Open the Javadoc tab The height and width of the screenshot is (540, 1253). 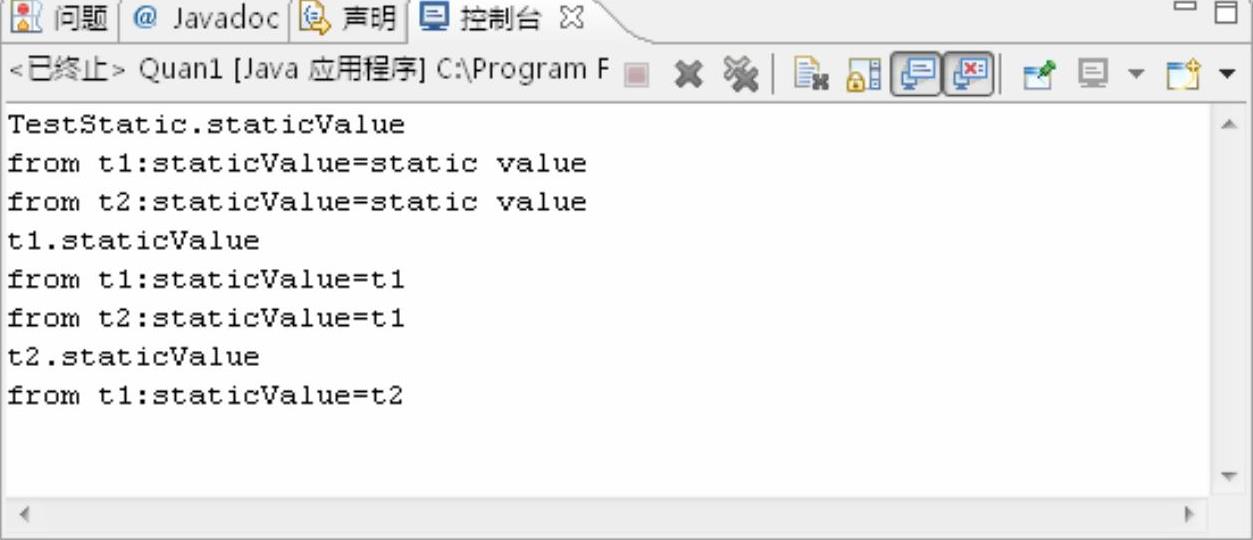pos(206,17)
